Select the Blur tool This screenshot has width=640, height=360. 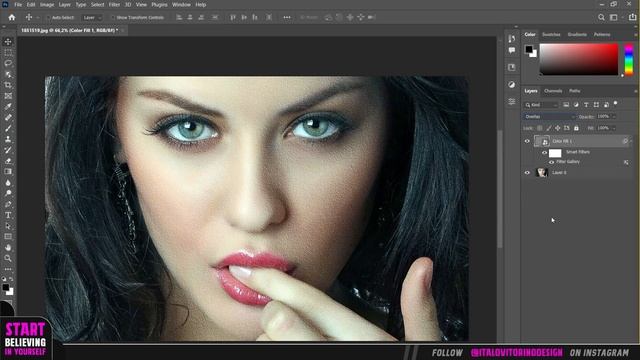point(8,182)
